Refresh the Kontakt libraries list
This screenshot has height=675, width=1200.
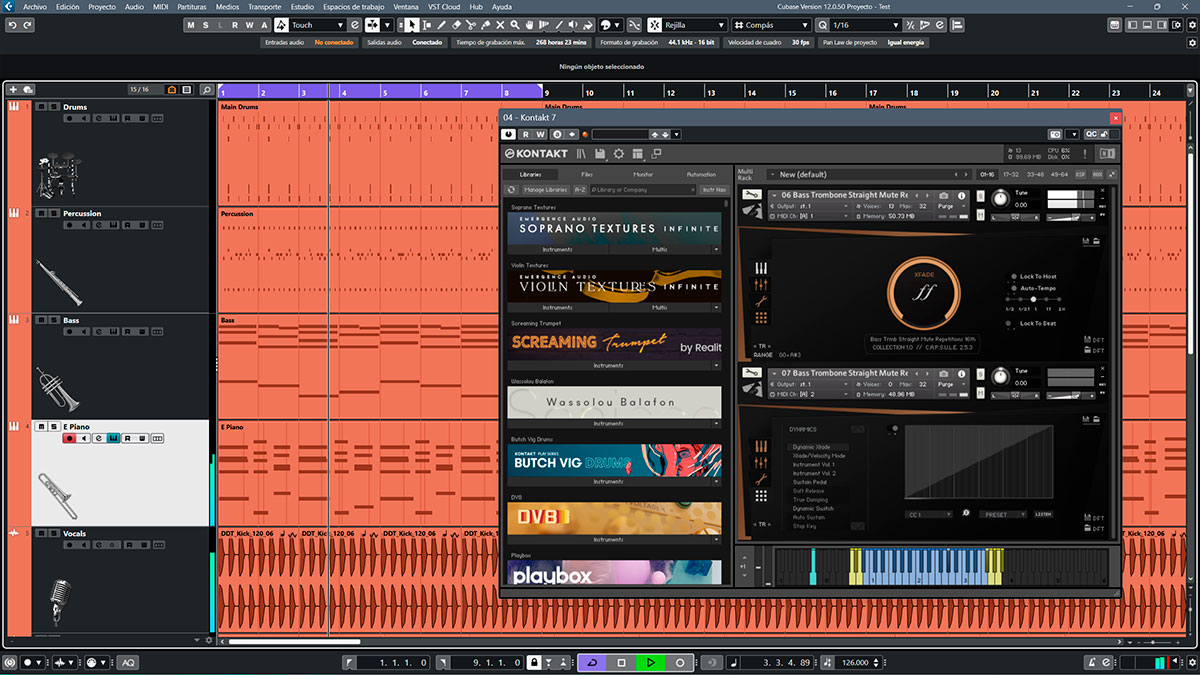512,189
